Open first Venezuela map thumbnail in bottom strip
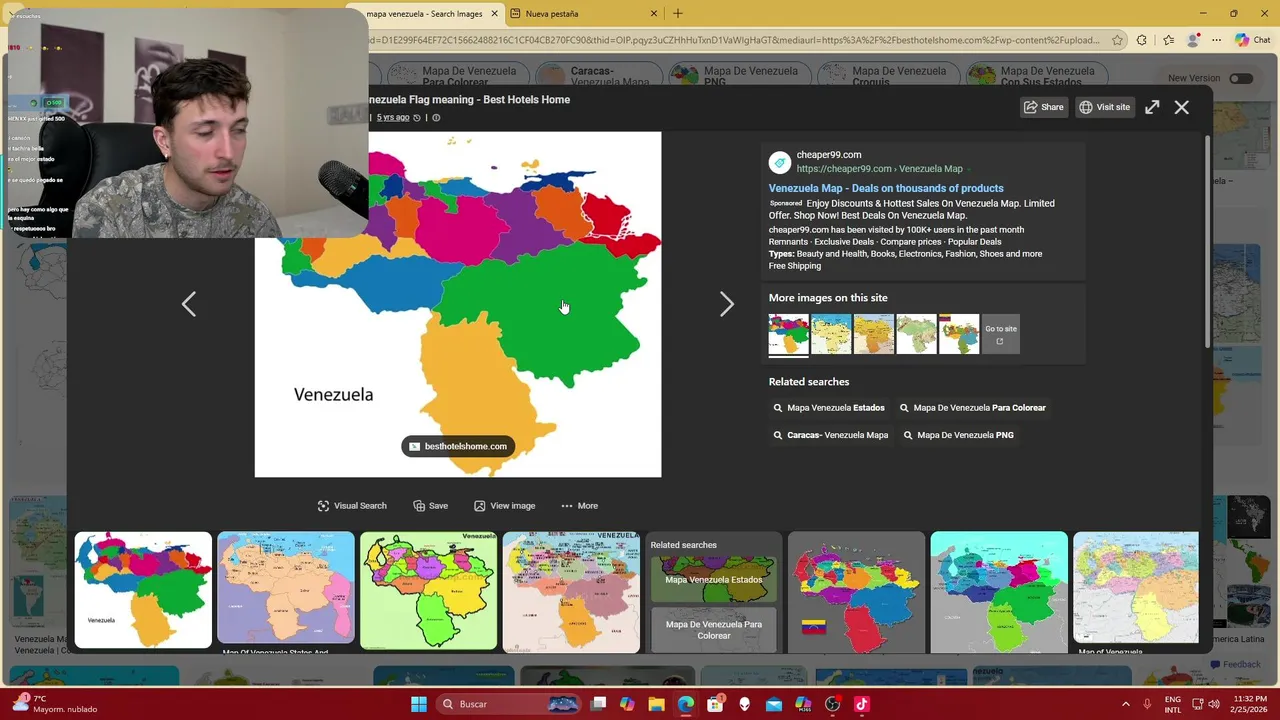Screen dimensions: 1280x720 (143, 590)
